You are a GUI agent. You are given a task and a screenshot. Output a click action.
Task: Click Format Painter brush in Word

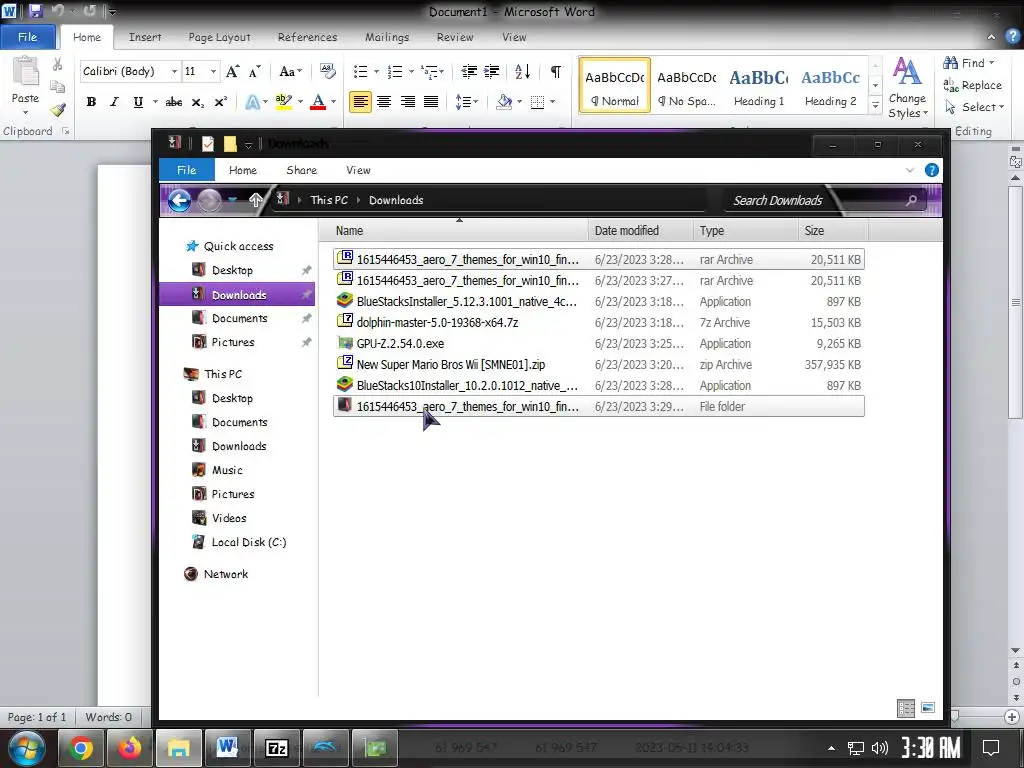pos(58,110)
